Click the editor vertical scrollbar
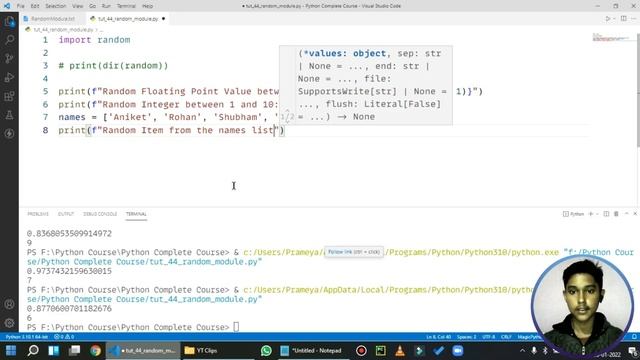 [638, 90]
